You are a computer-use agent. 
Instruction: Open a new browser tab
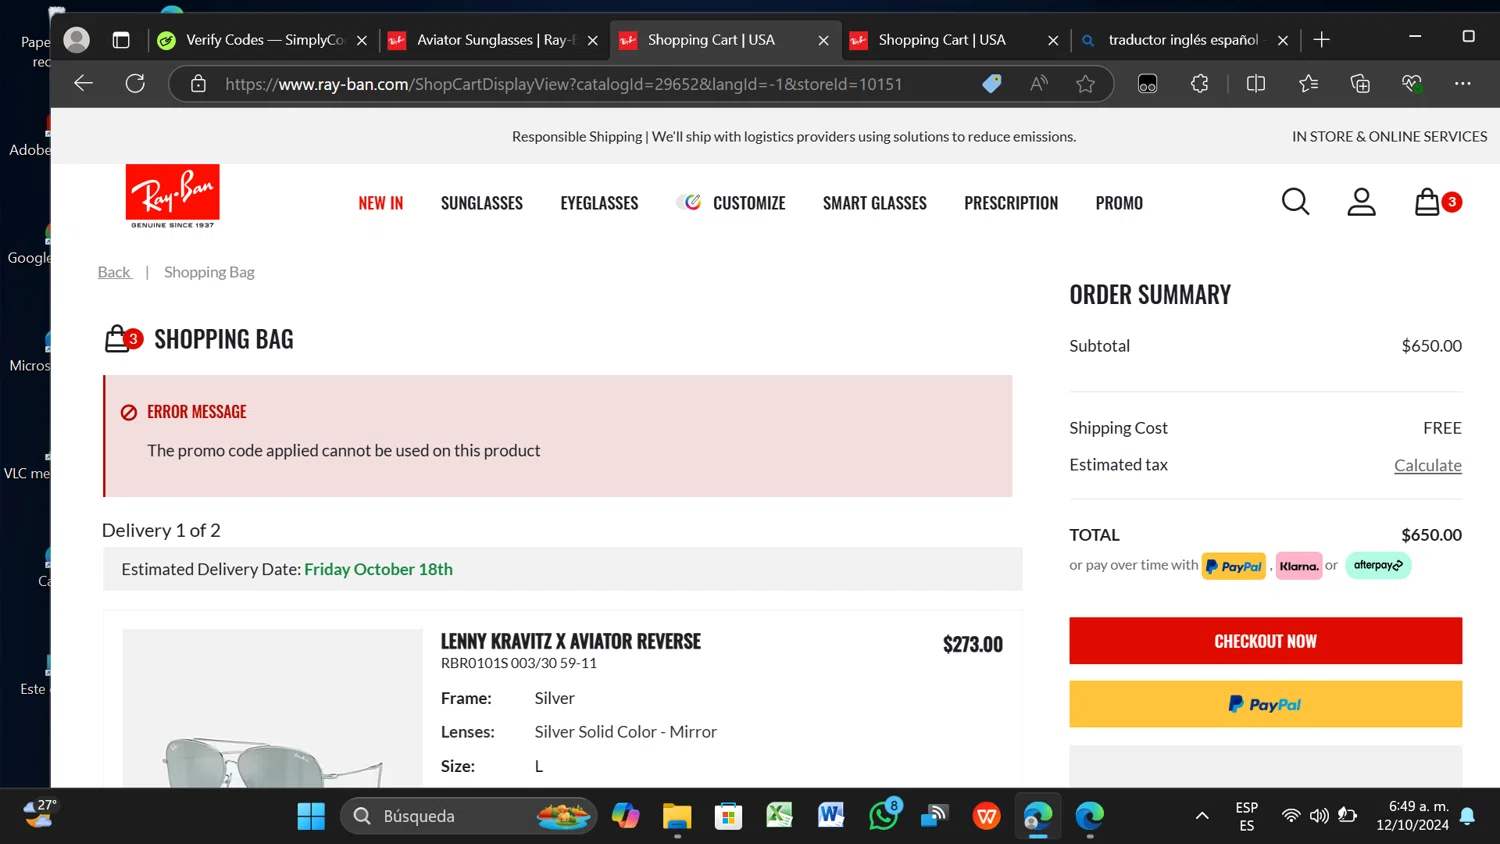pyautogui.click(x=1321, y=40)
